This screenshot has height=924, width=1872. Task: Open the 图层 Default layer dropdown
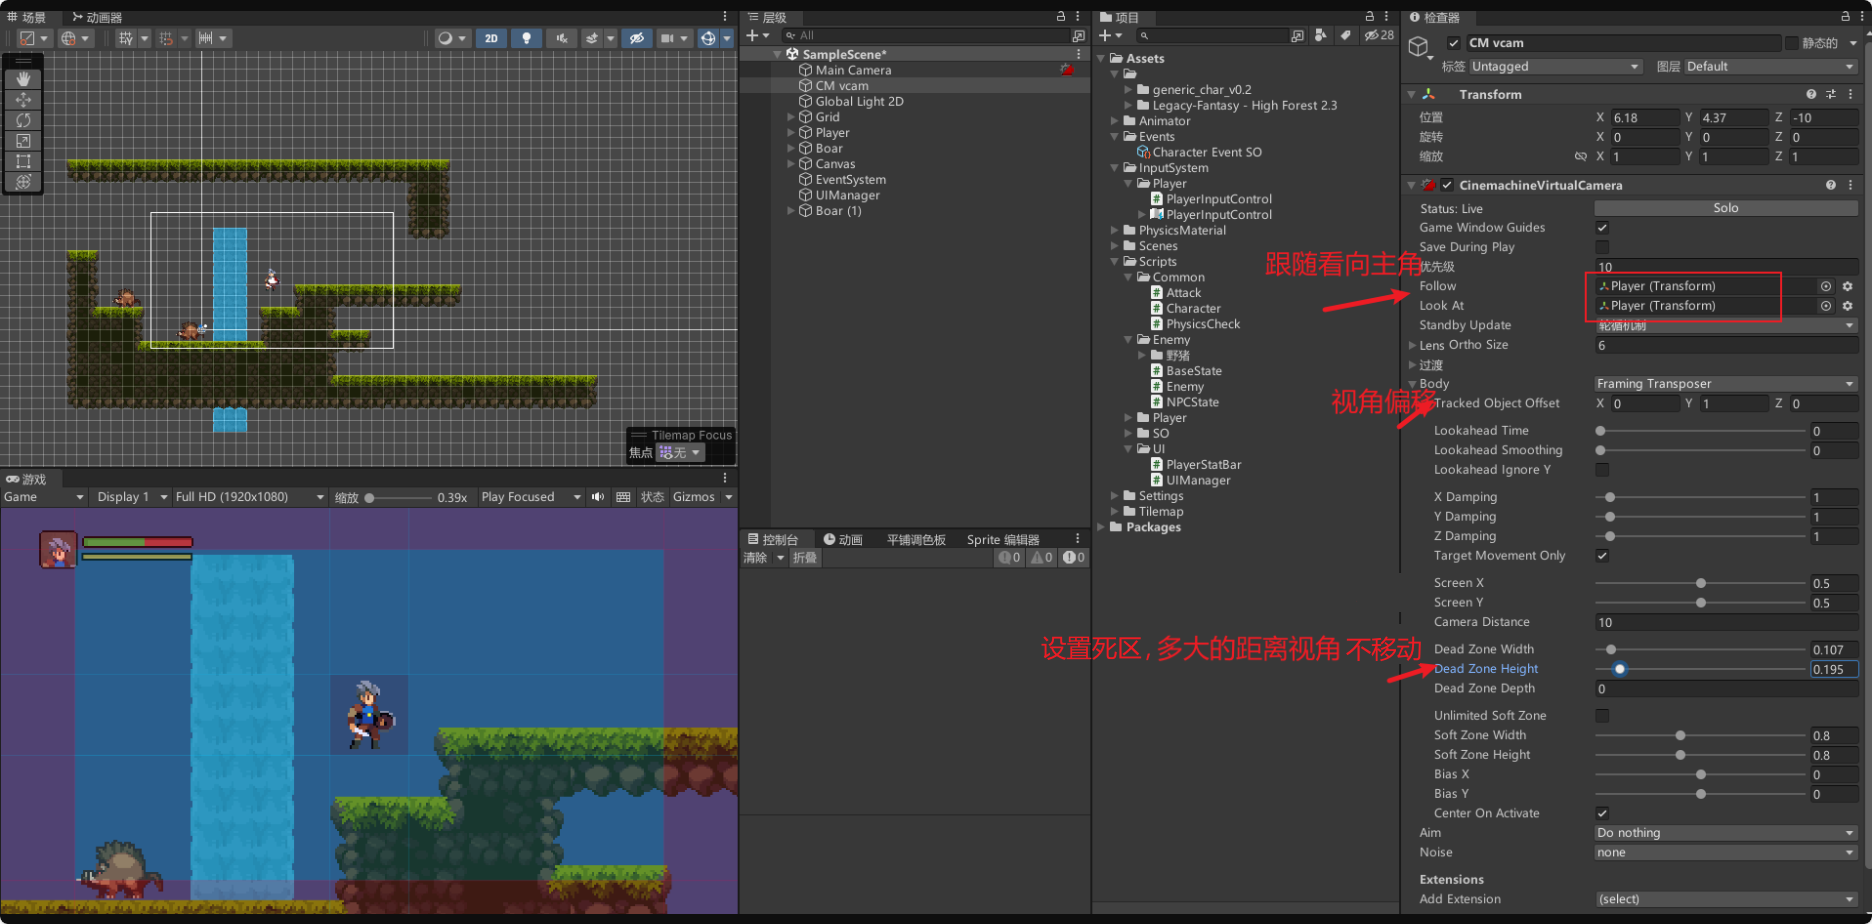[x=1770, y=67]
